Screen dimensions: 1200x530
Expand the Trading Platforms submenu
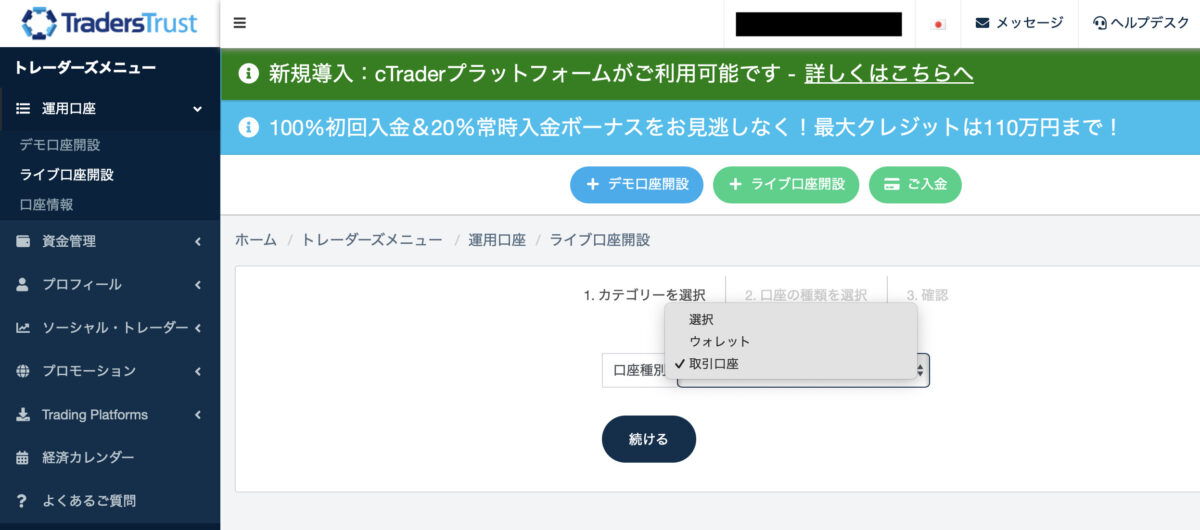[x=198, y=415]
